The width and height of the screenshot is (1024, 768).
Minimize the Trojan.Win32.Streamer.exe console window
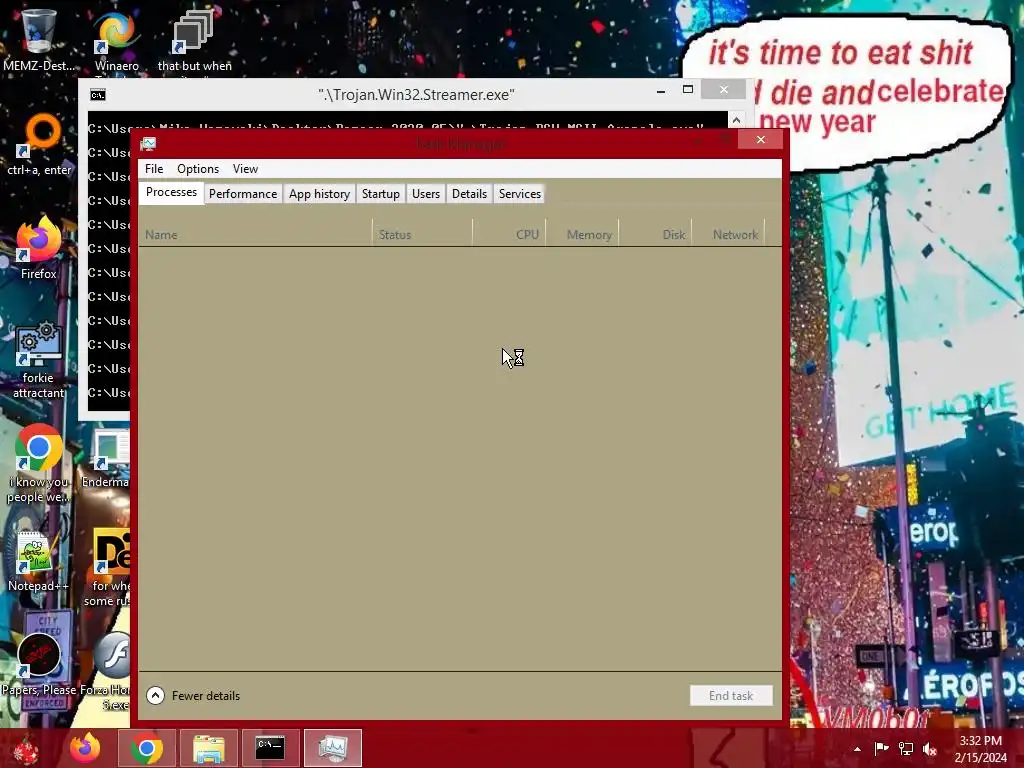pos(661,91)
